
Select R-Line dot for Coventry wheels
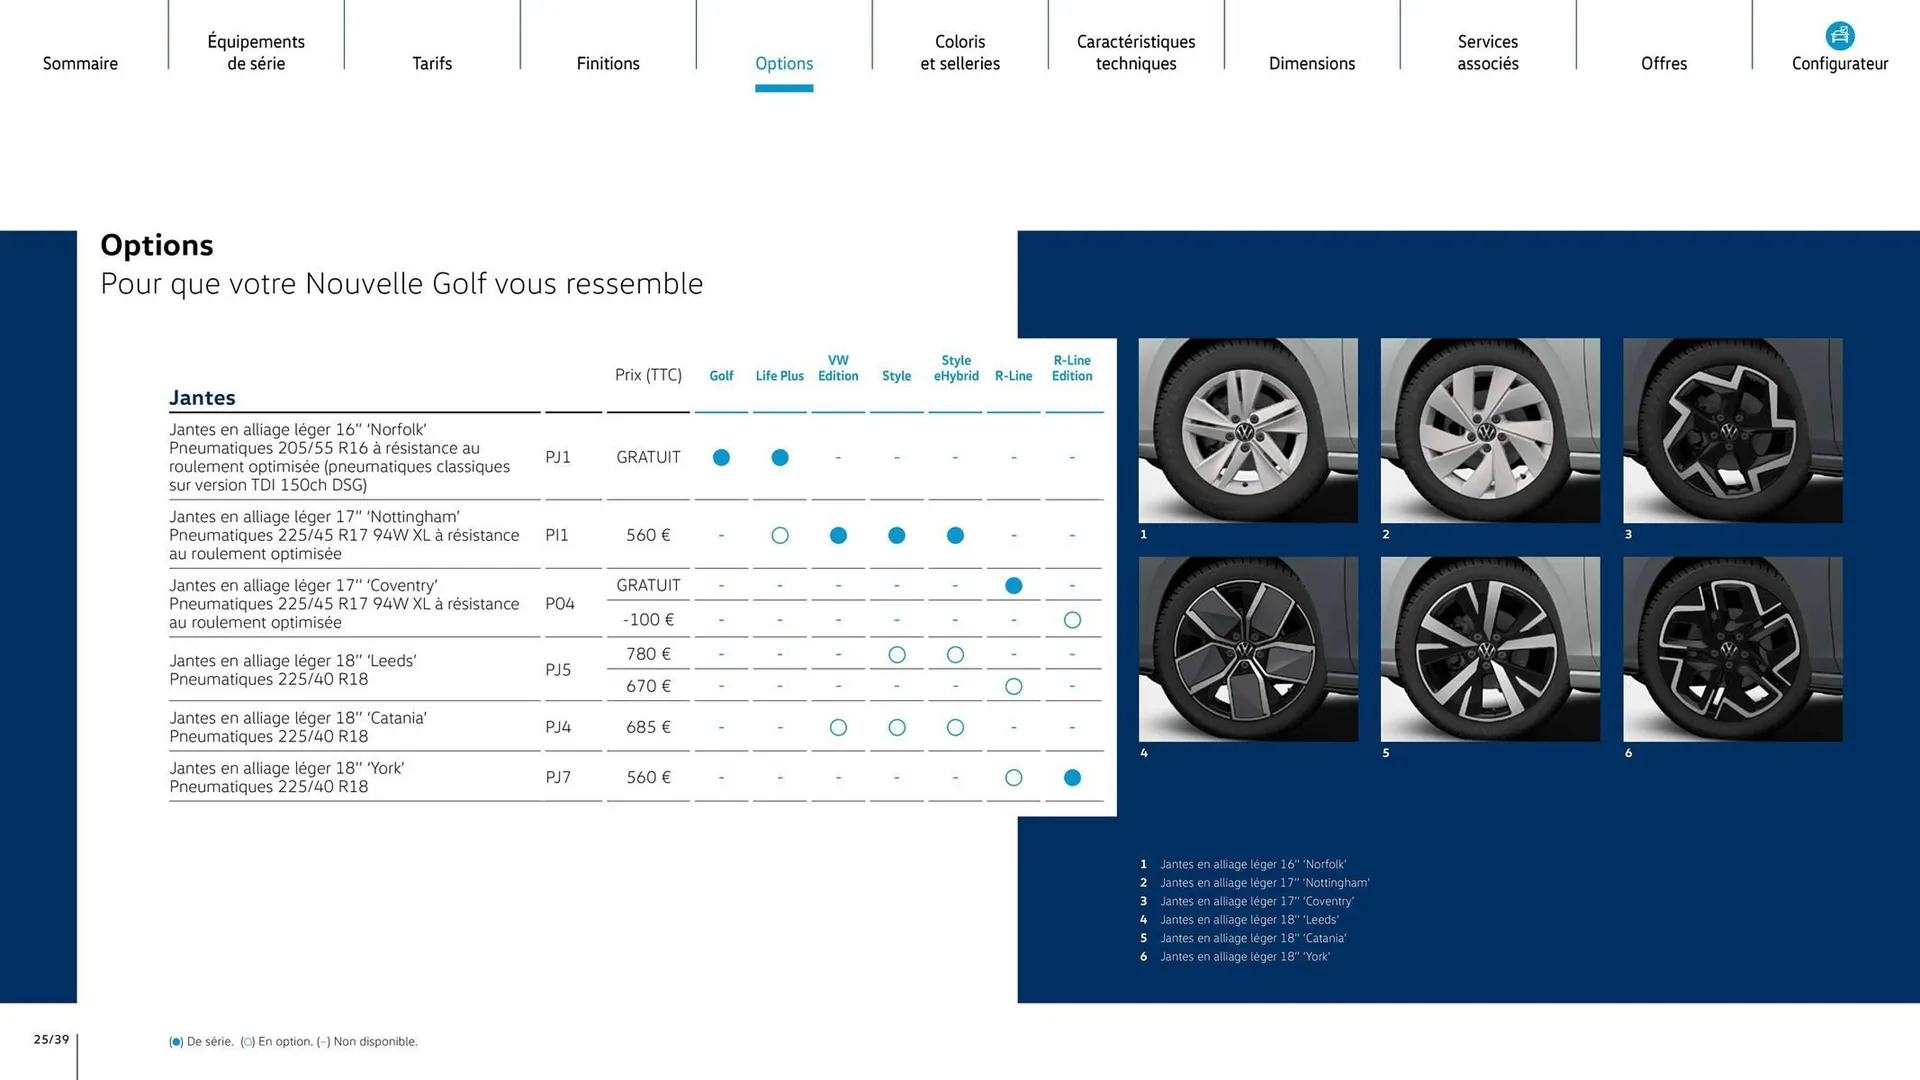(x=1013, y=585)
